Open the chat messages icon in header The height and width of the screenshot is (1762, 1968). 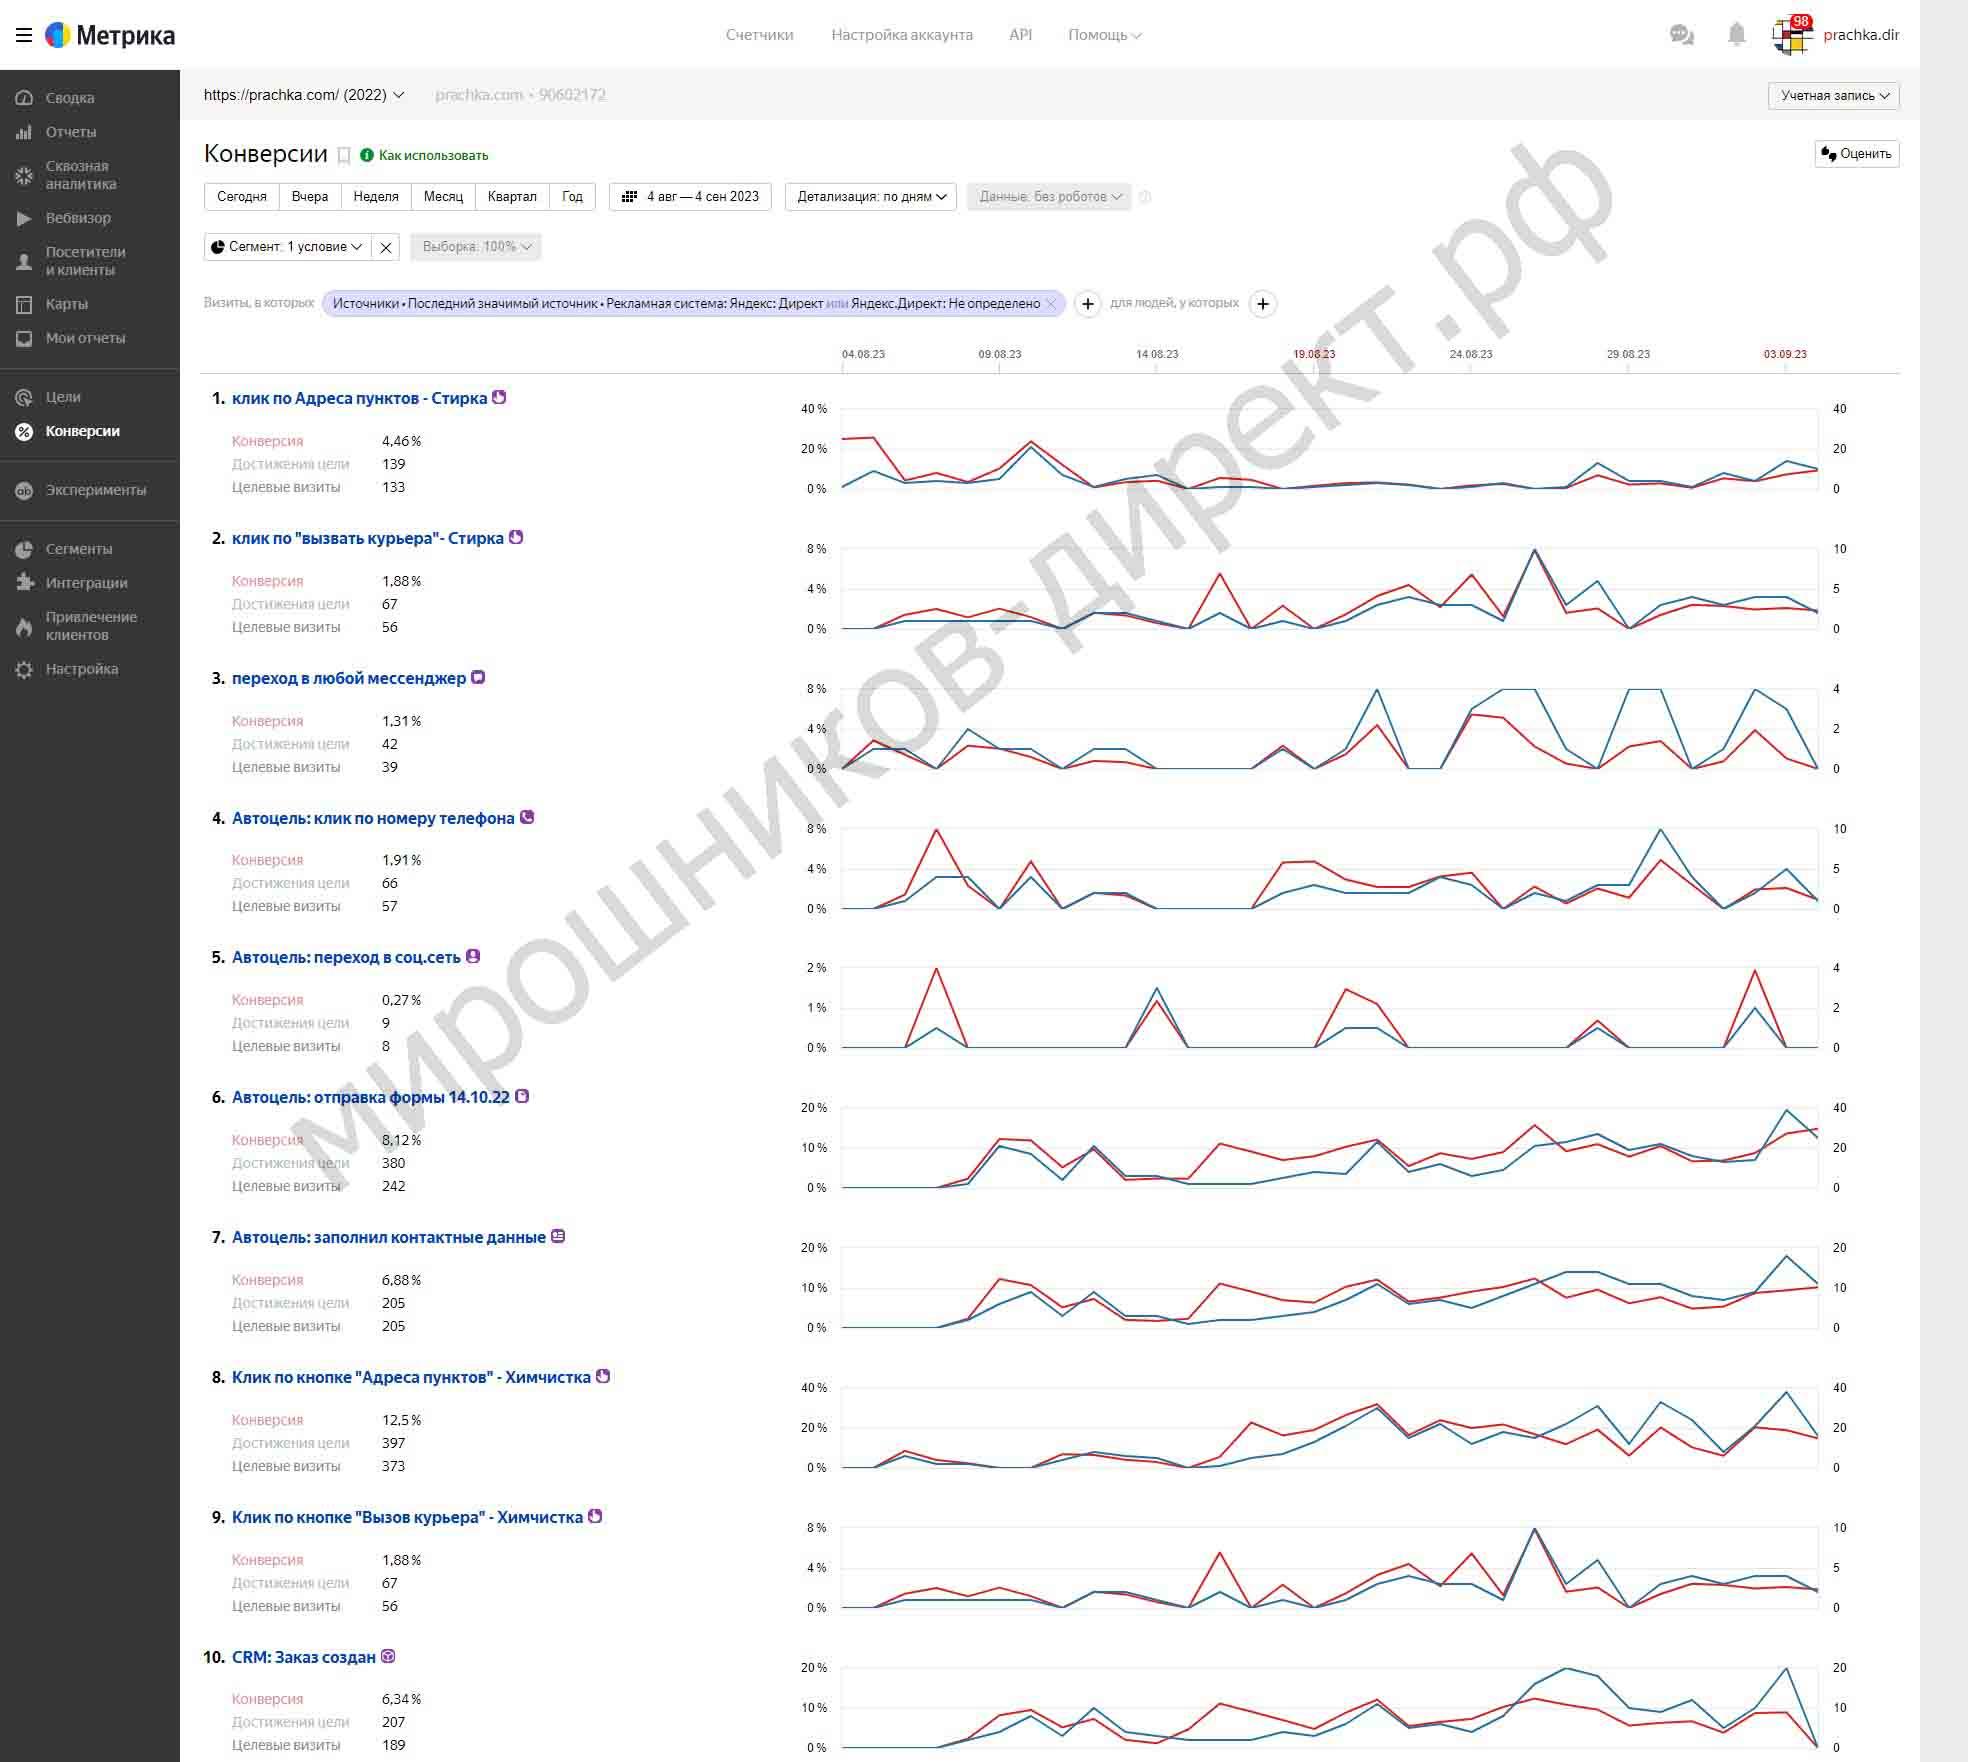1682,35
